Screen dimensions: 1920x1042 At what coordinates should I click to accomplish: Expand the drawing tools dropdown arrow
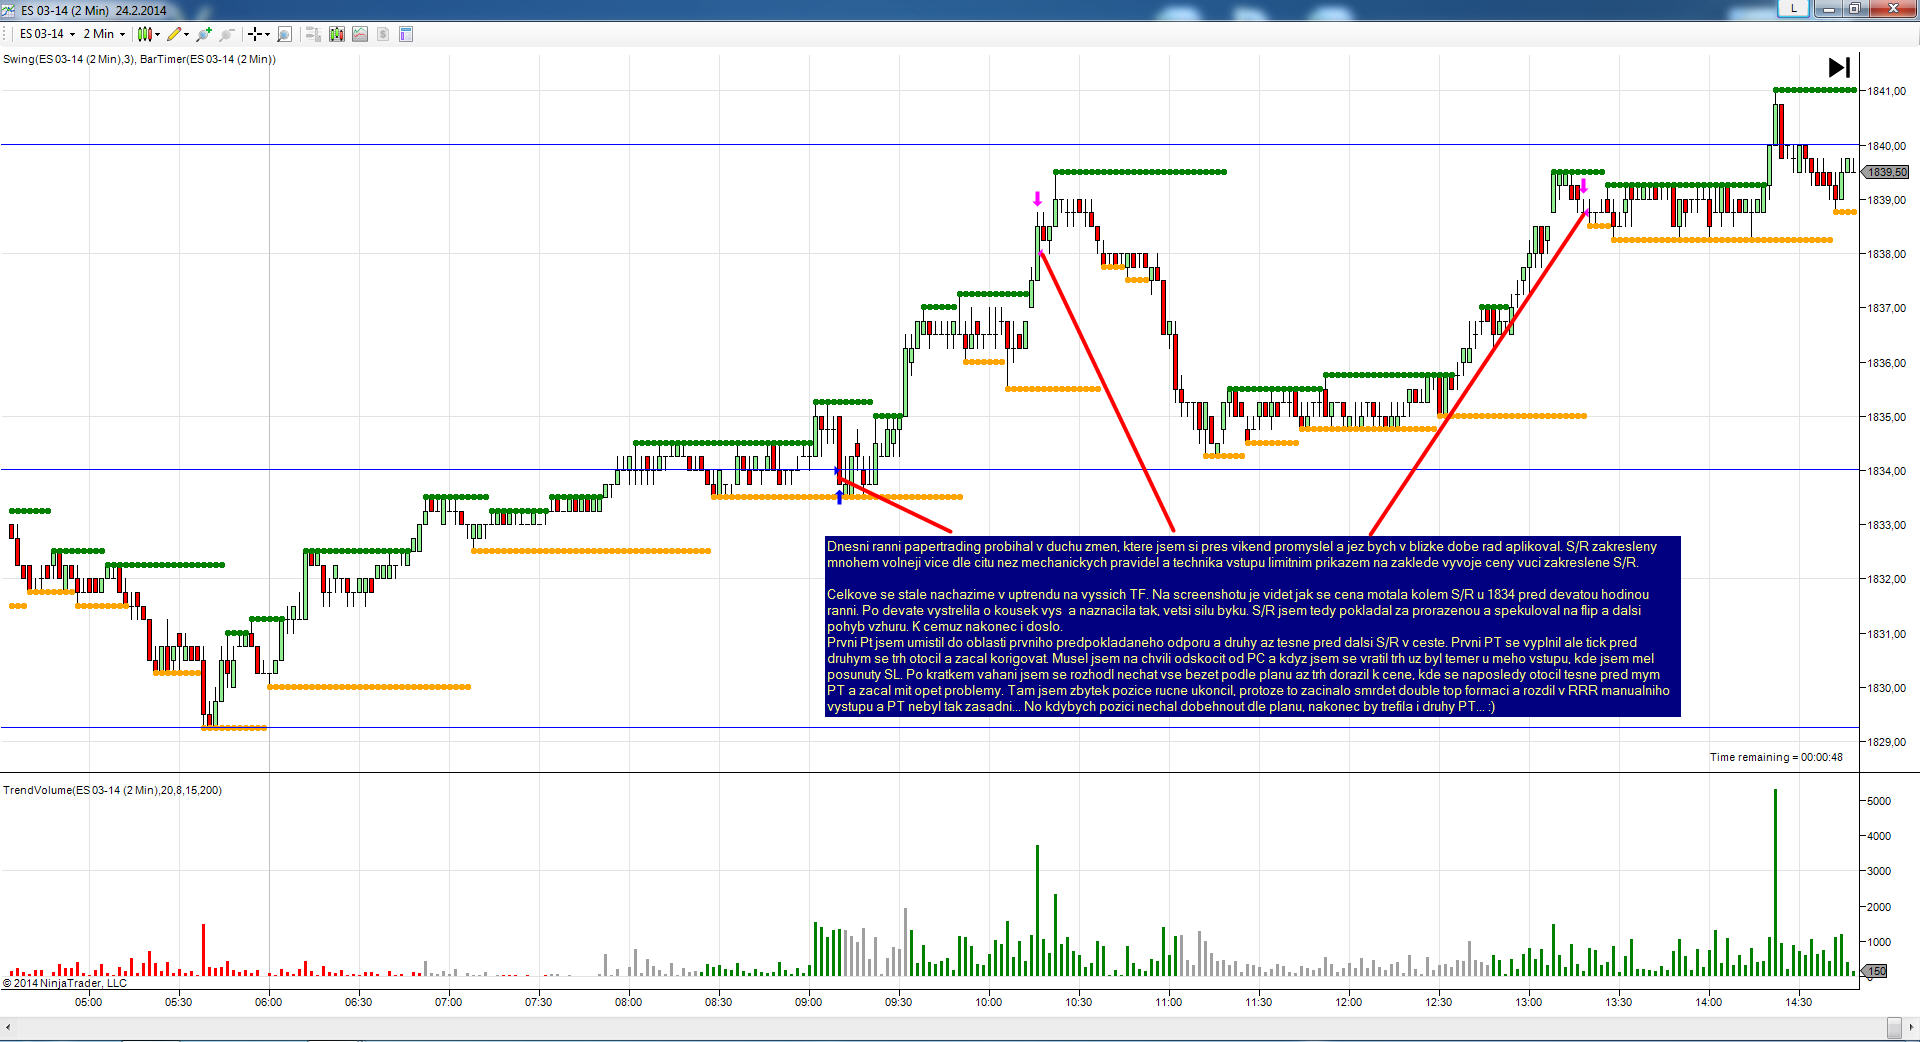pyautogui.click(x=187, y=34)
